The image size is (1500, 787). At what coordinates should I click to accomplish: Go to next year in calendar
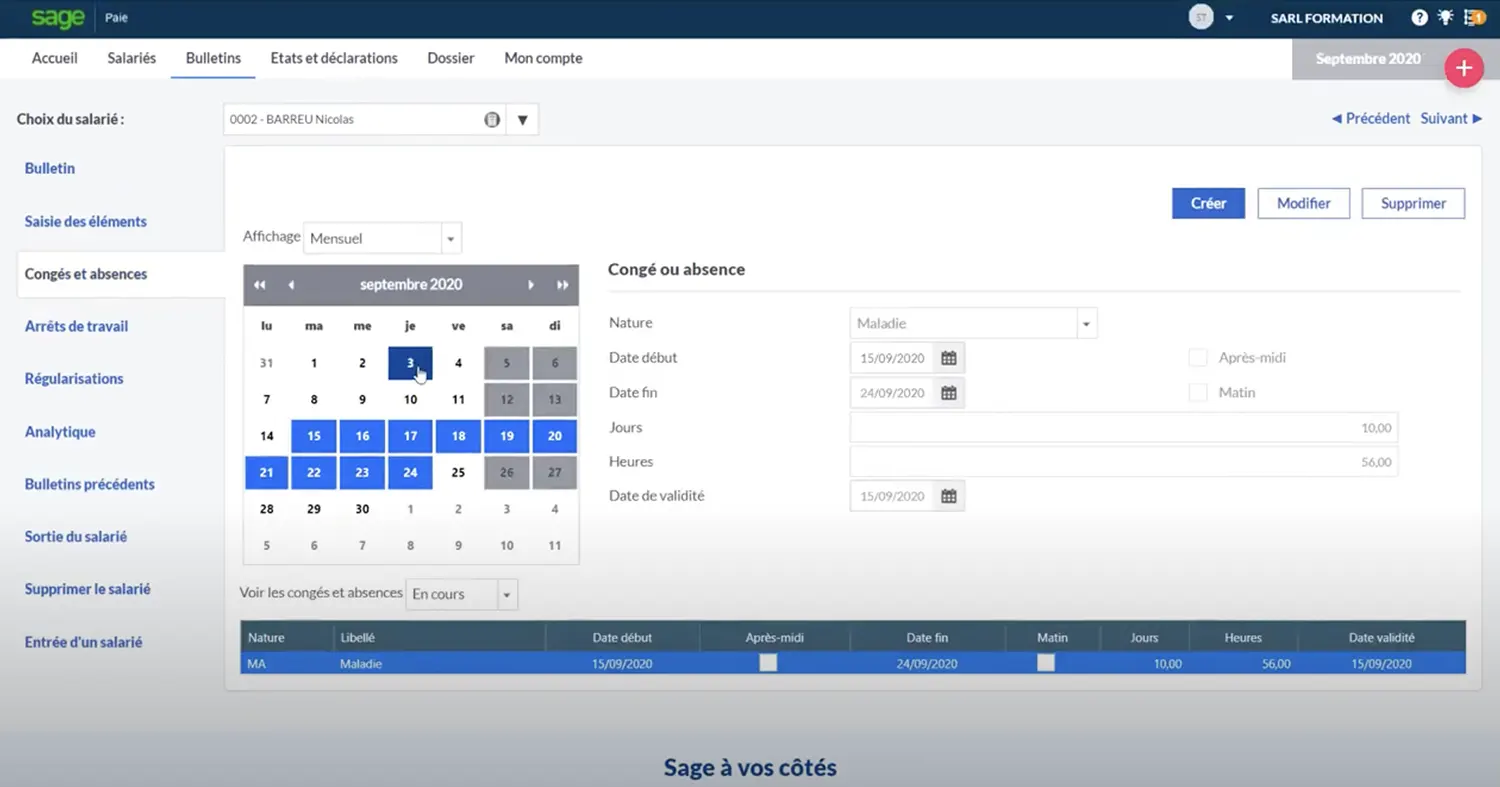[x=563, y=285]
